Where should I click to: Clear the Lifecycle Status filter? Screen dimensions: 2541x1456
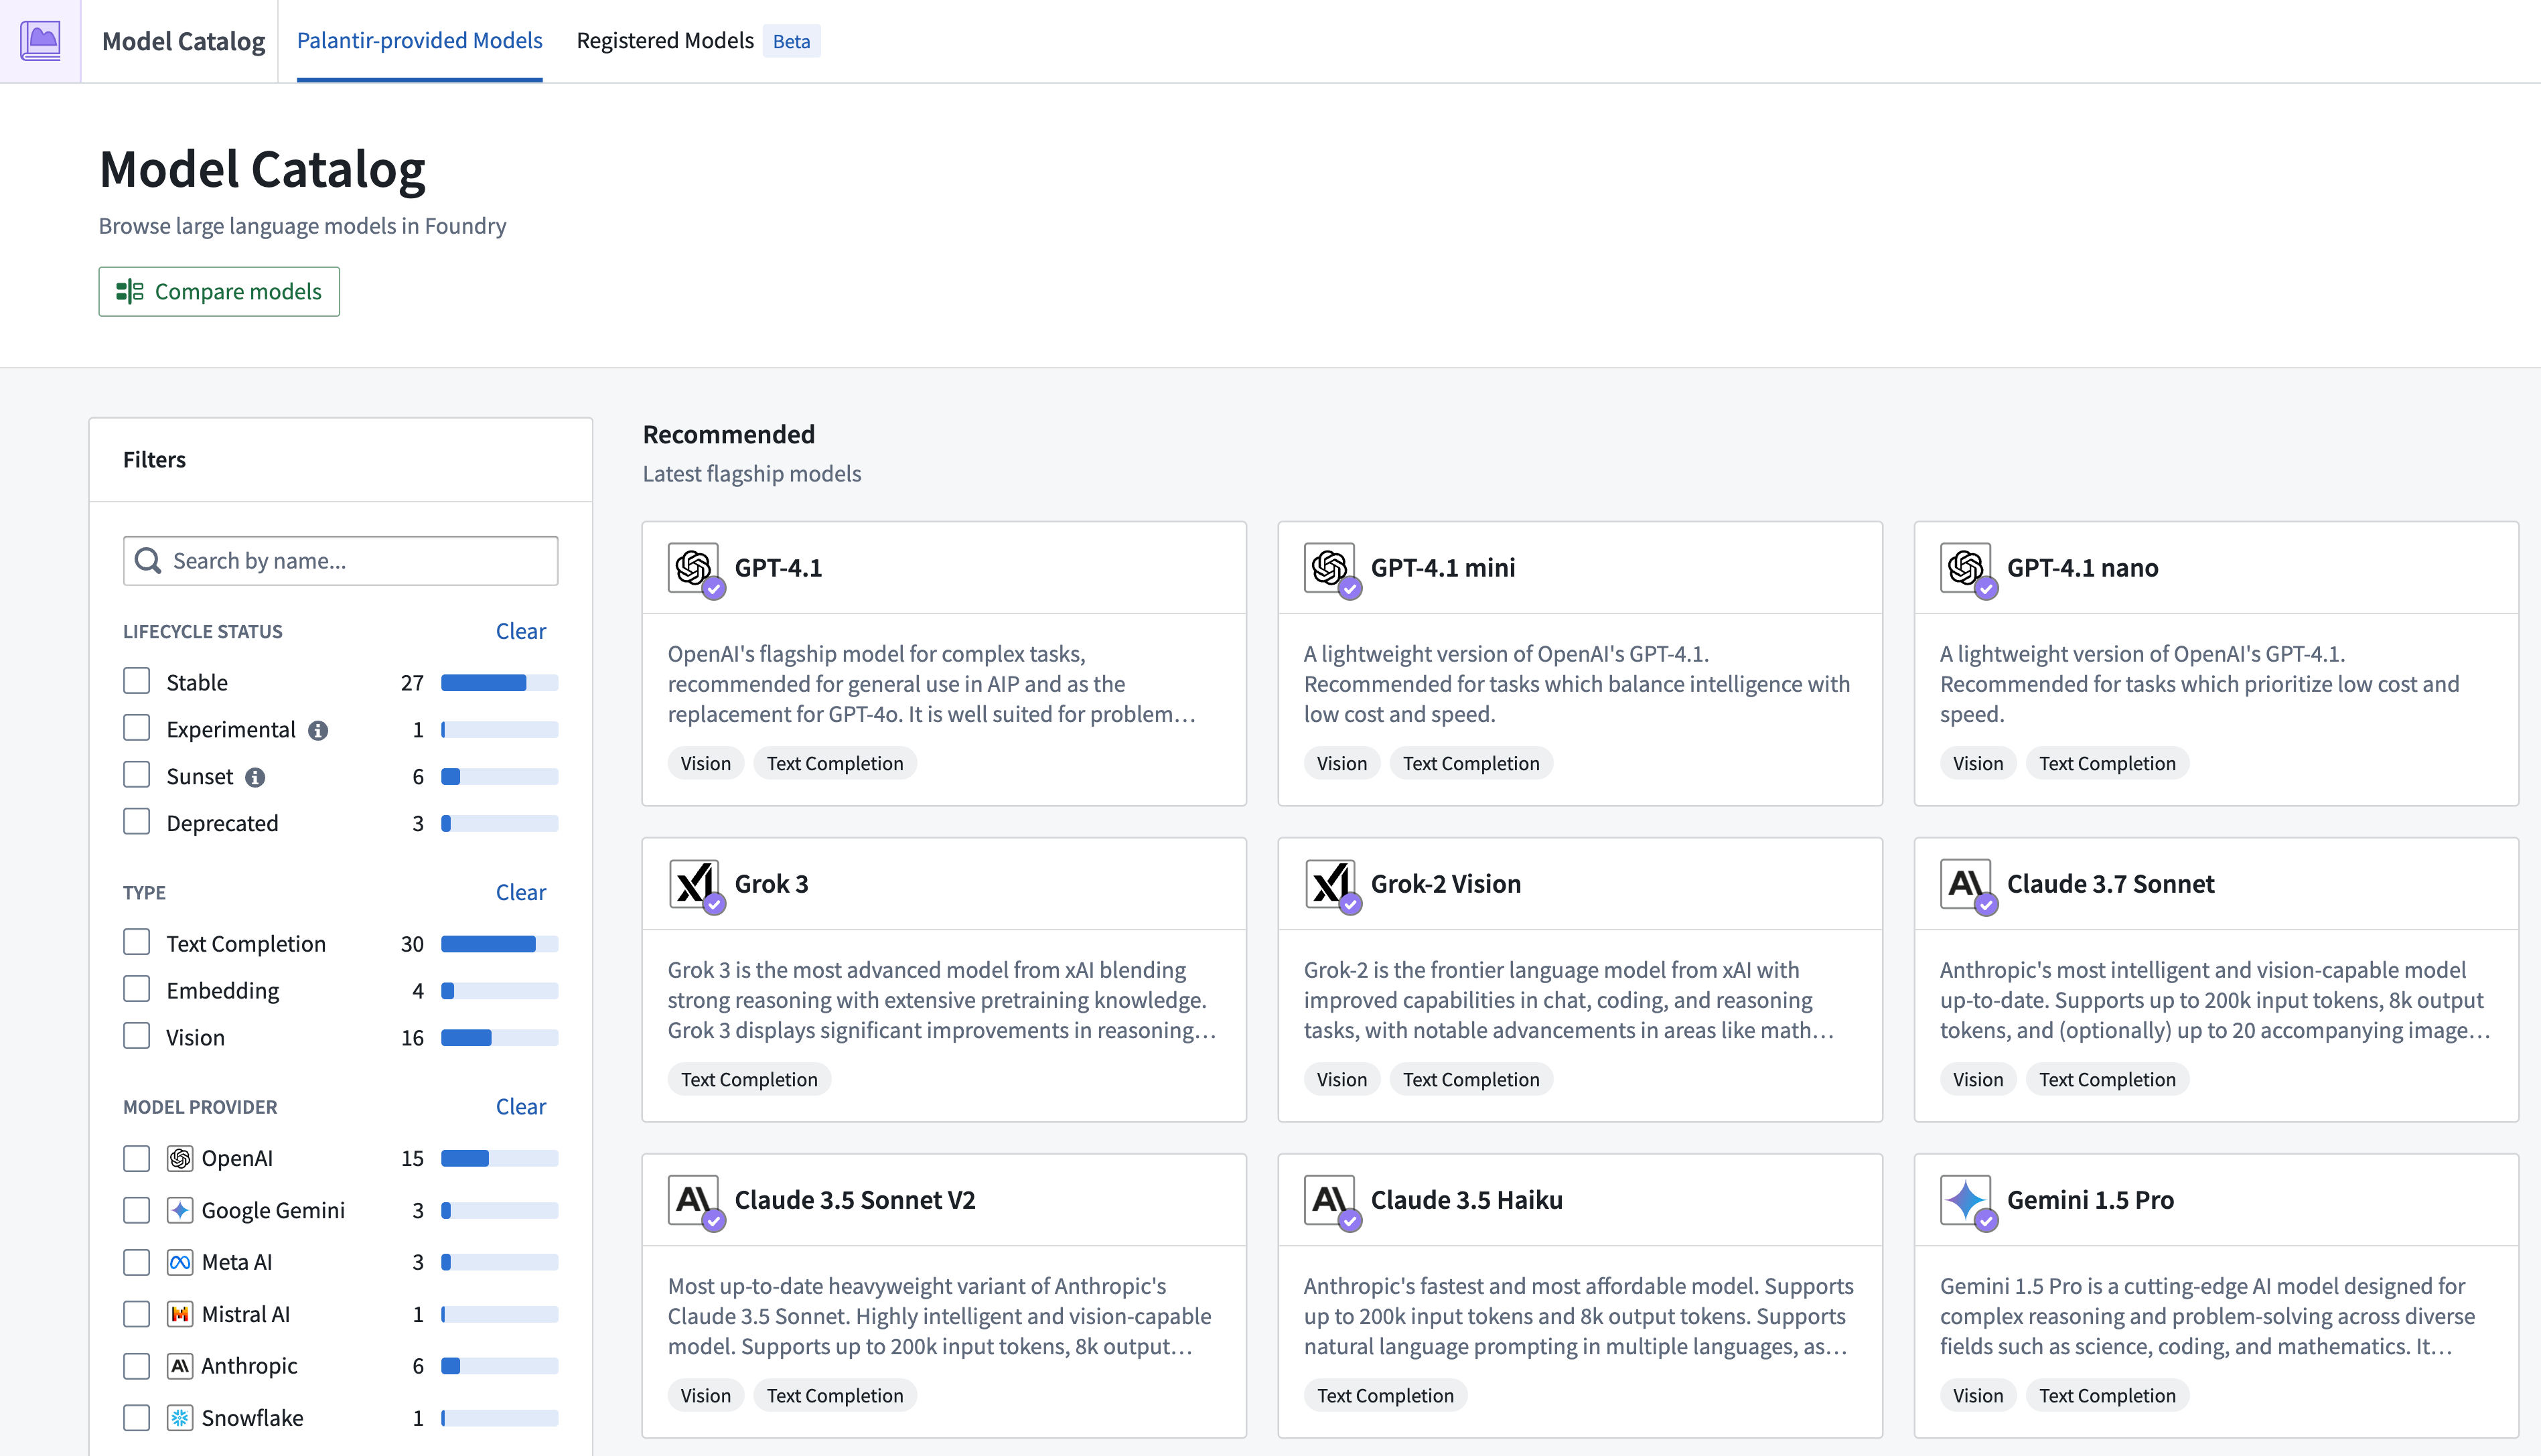pyautogui.click(x=520, y=631)
